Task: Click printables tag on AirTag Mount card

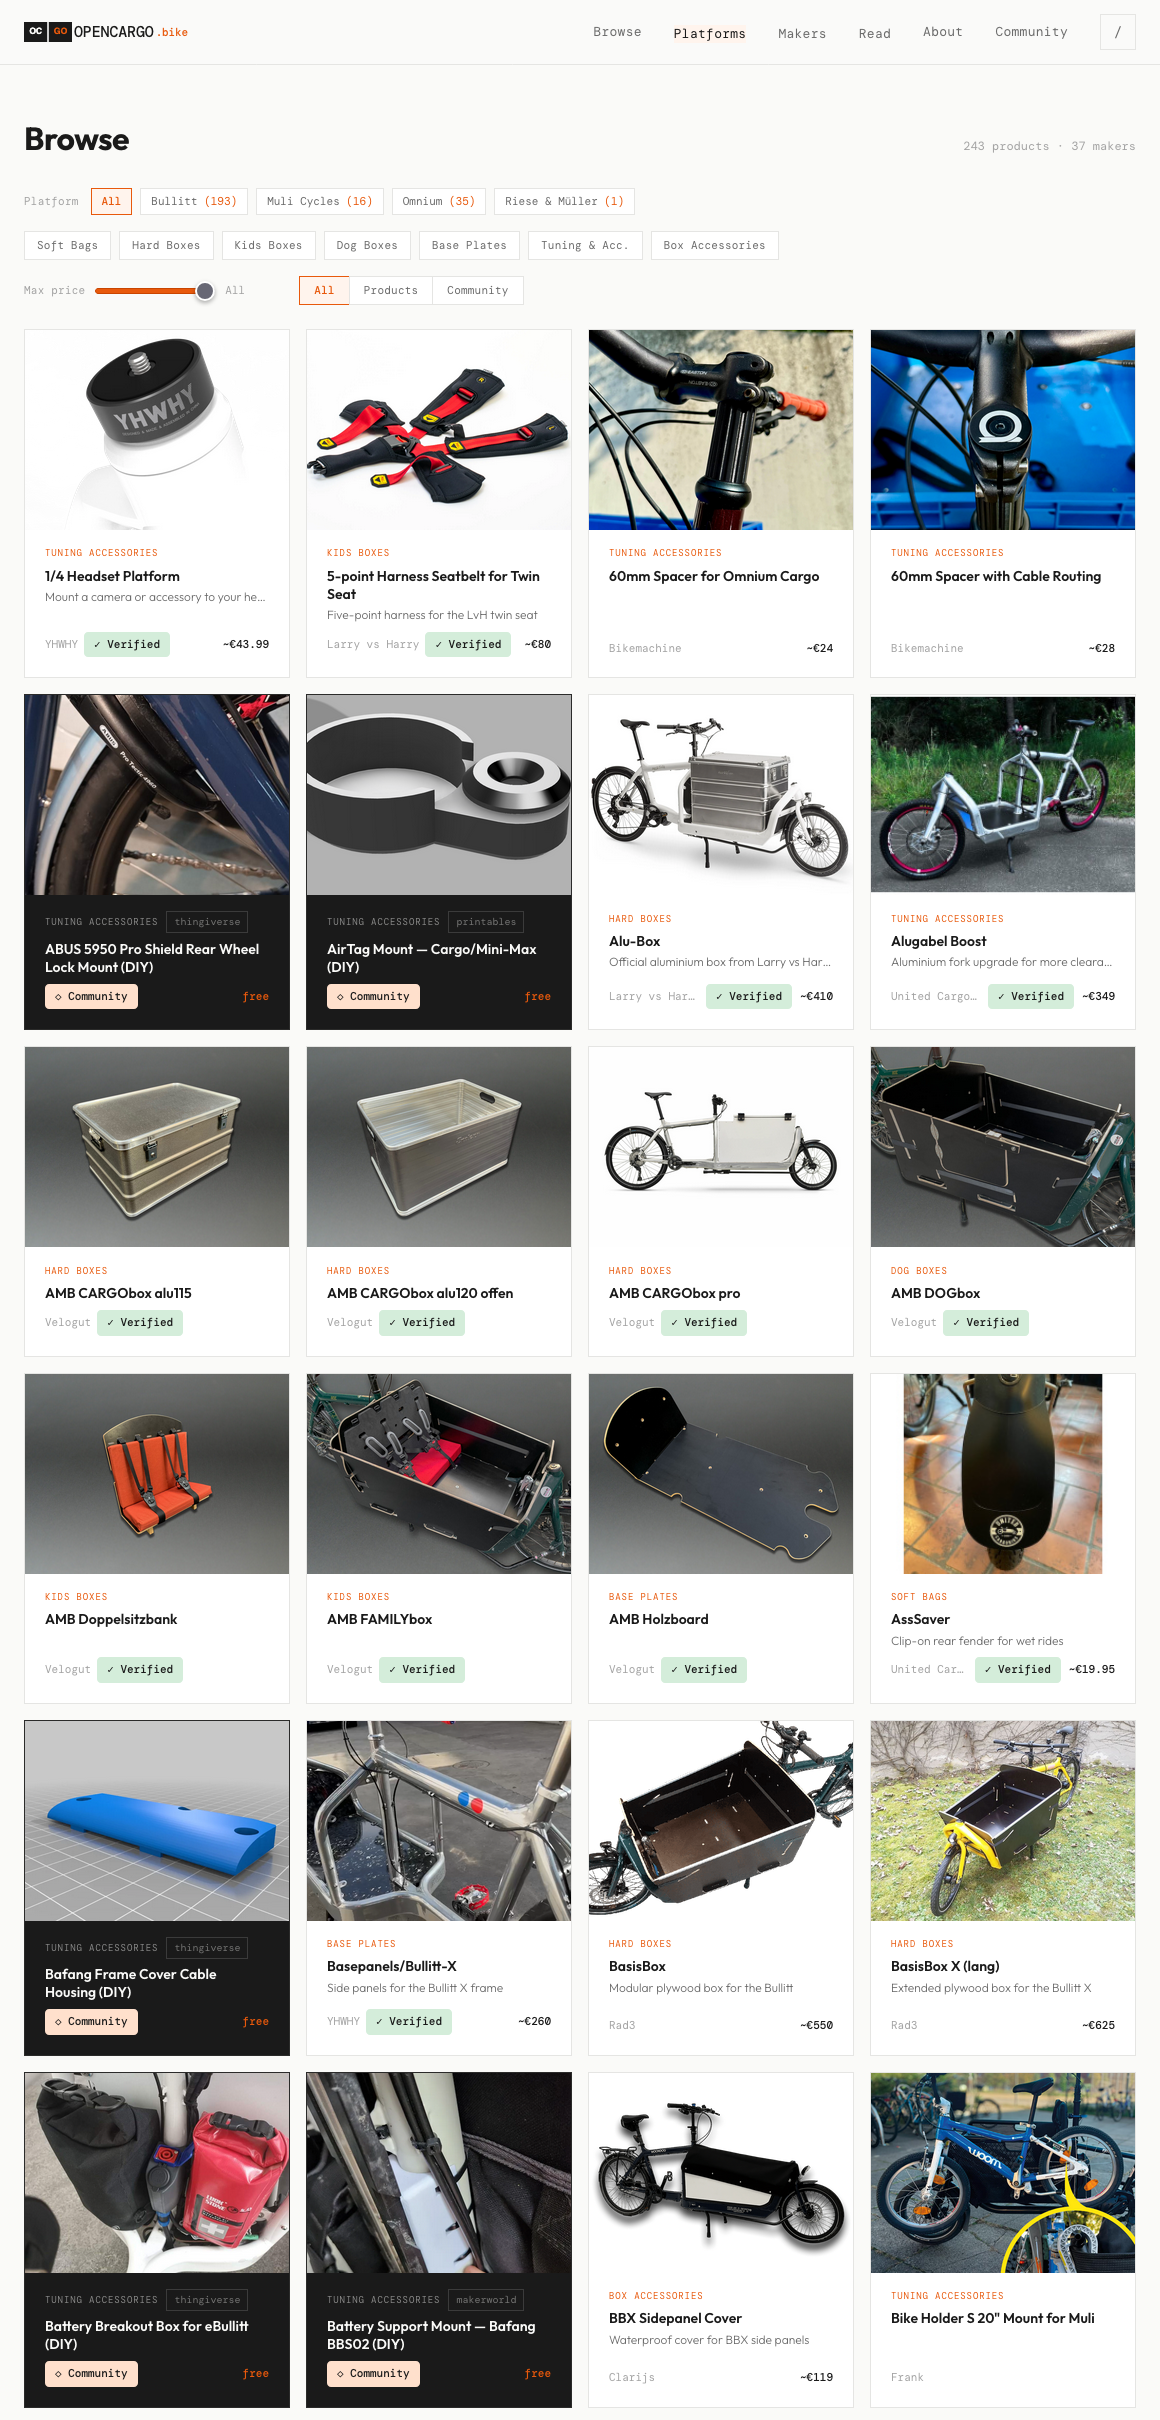Action: [486, 922]
